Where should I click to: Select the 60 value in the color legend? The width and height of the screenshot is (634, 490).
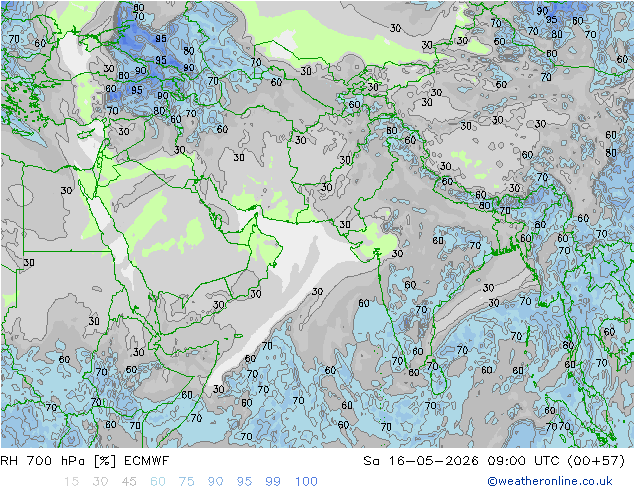click(158, 482)
